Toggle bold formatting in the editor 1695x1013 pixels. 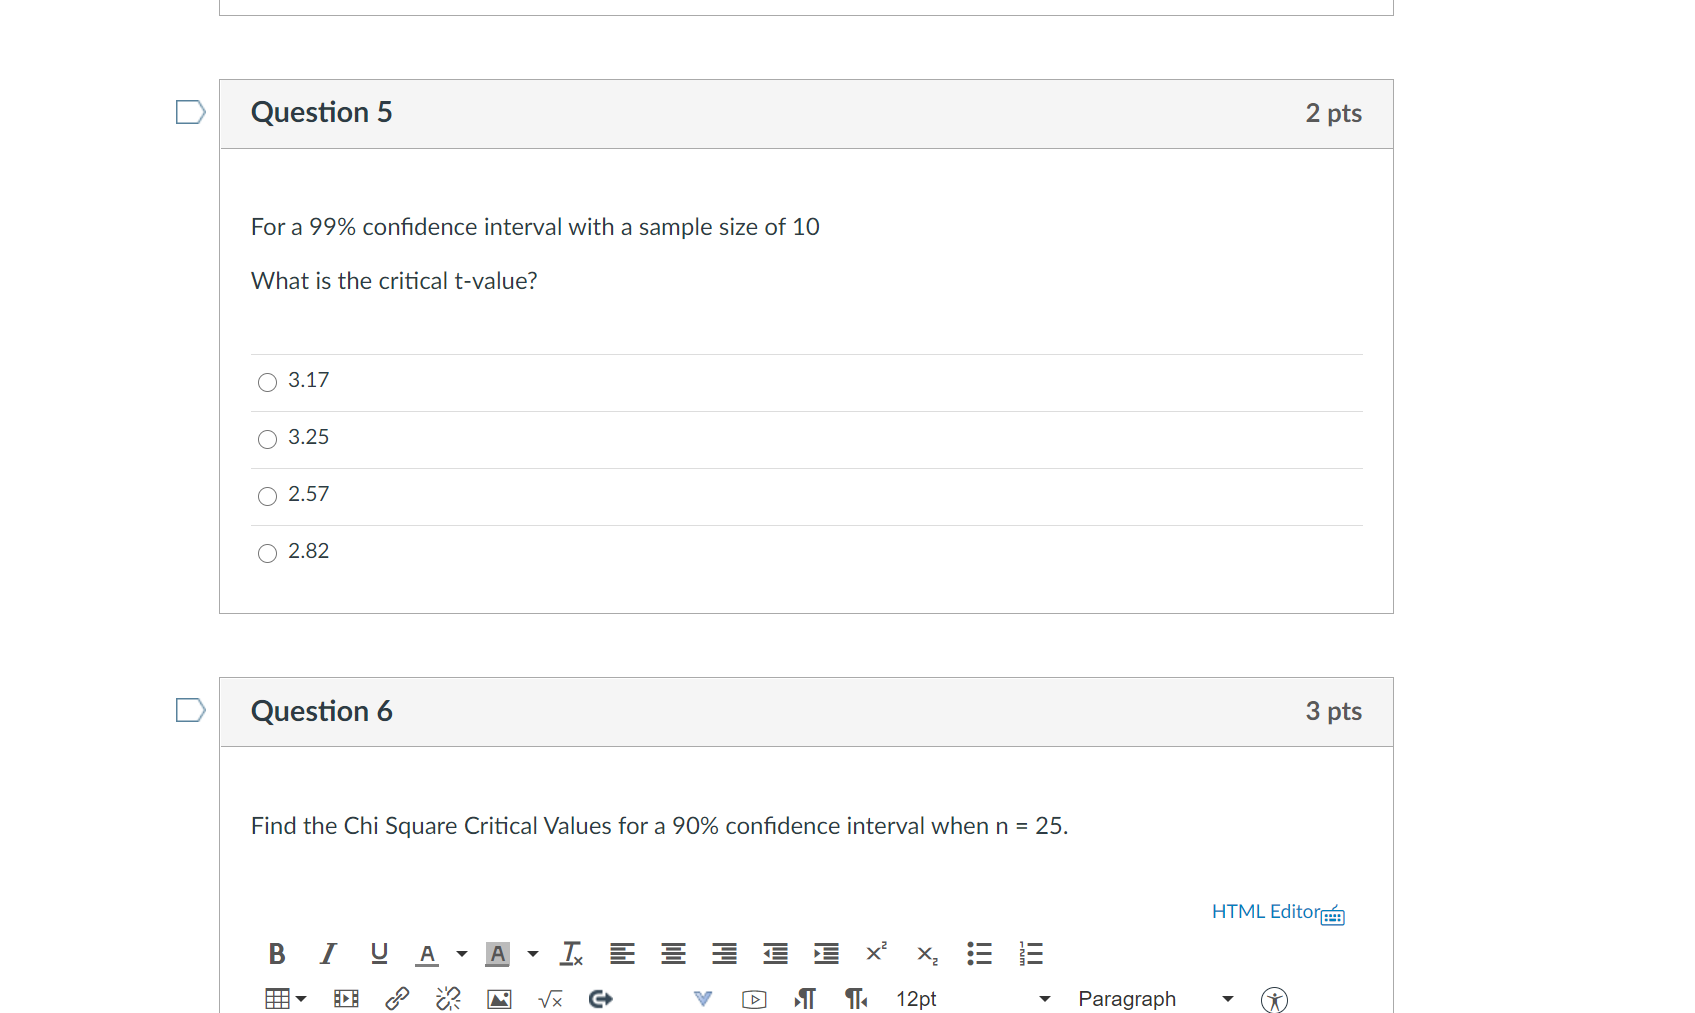tap(277, 954)
